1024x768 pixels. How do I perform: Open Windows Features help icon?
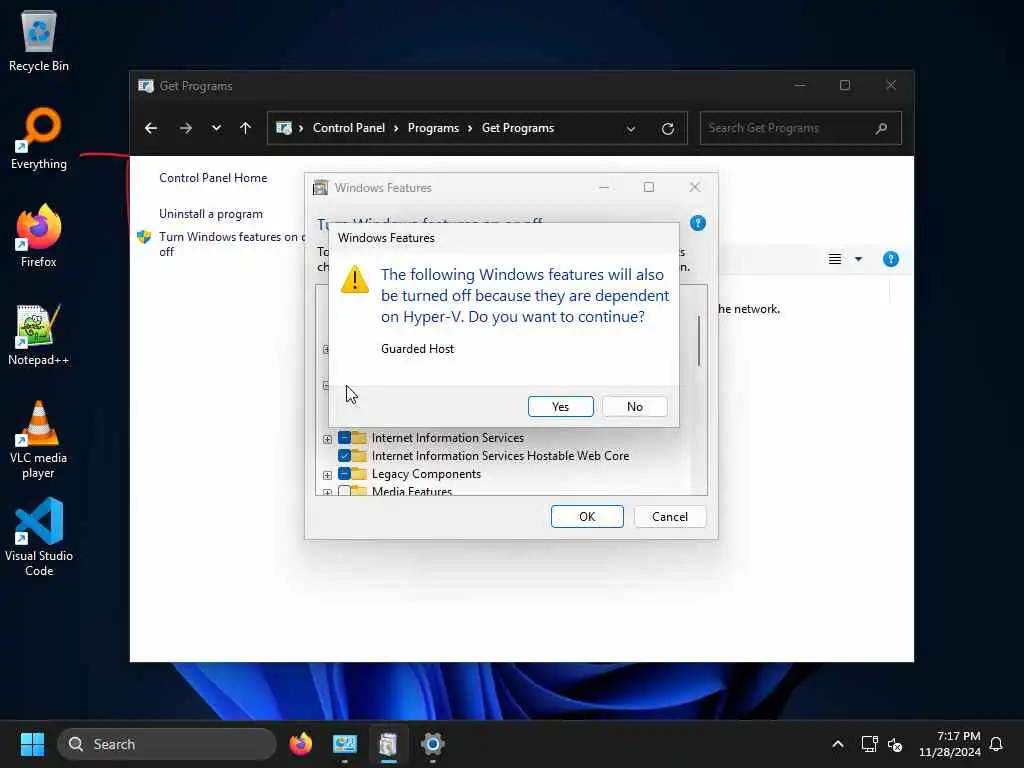[697, 223]
